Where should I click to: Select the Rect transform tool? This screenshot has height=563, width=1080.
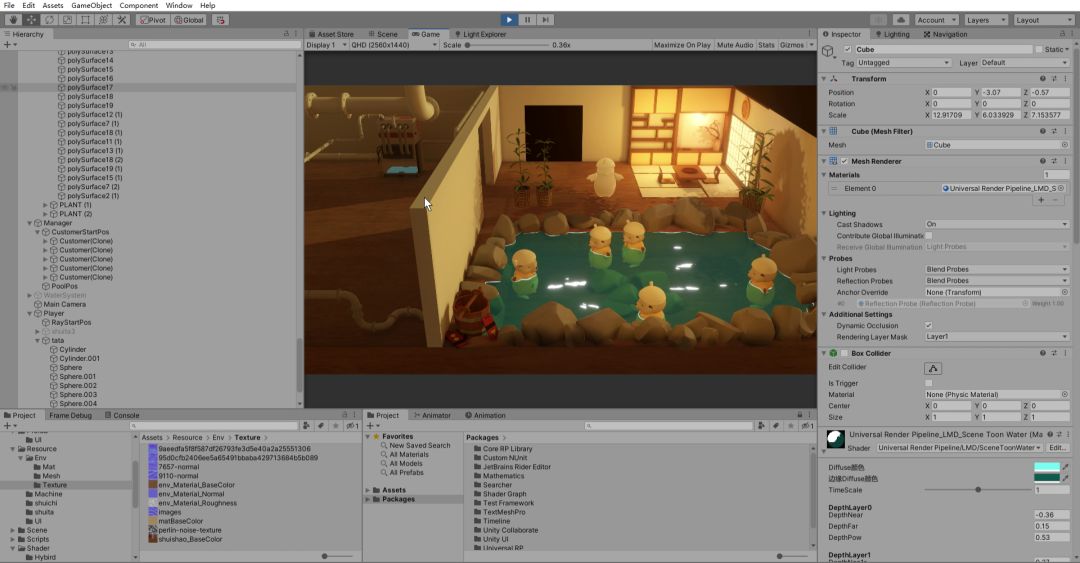tap(85, 20)
